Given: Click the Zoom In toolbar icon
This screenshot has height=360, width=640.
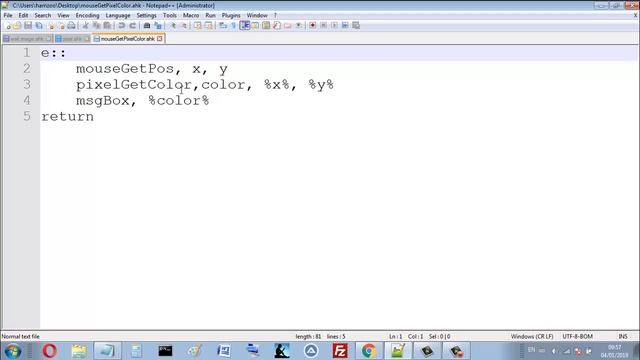Looking at the screenshot, I should tap(173, 25).
